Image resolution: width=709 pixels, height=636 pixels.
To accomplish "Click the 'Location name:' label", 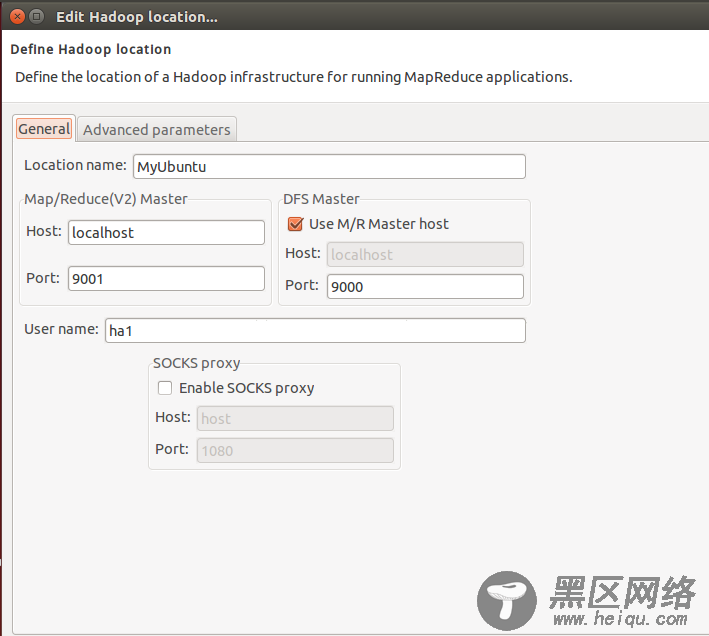I will pos(75,165).
